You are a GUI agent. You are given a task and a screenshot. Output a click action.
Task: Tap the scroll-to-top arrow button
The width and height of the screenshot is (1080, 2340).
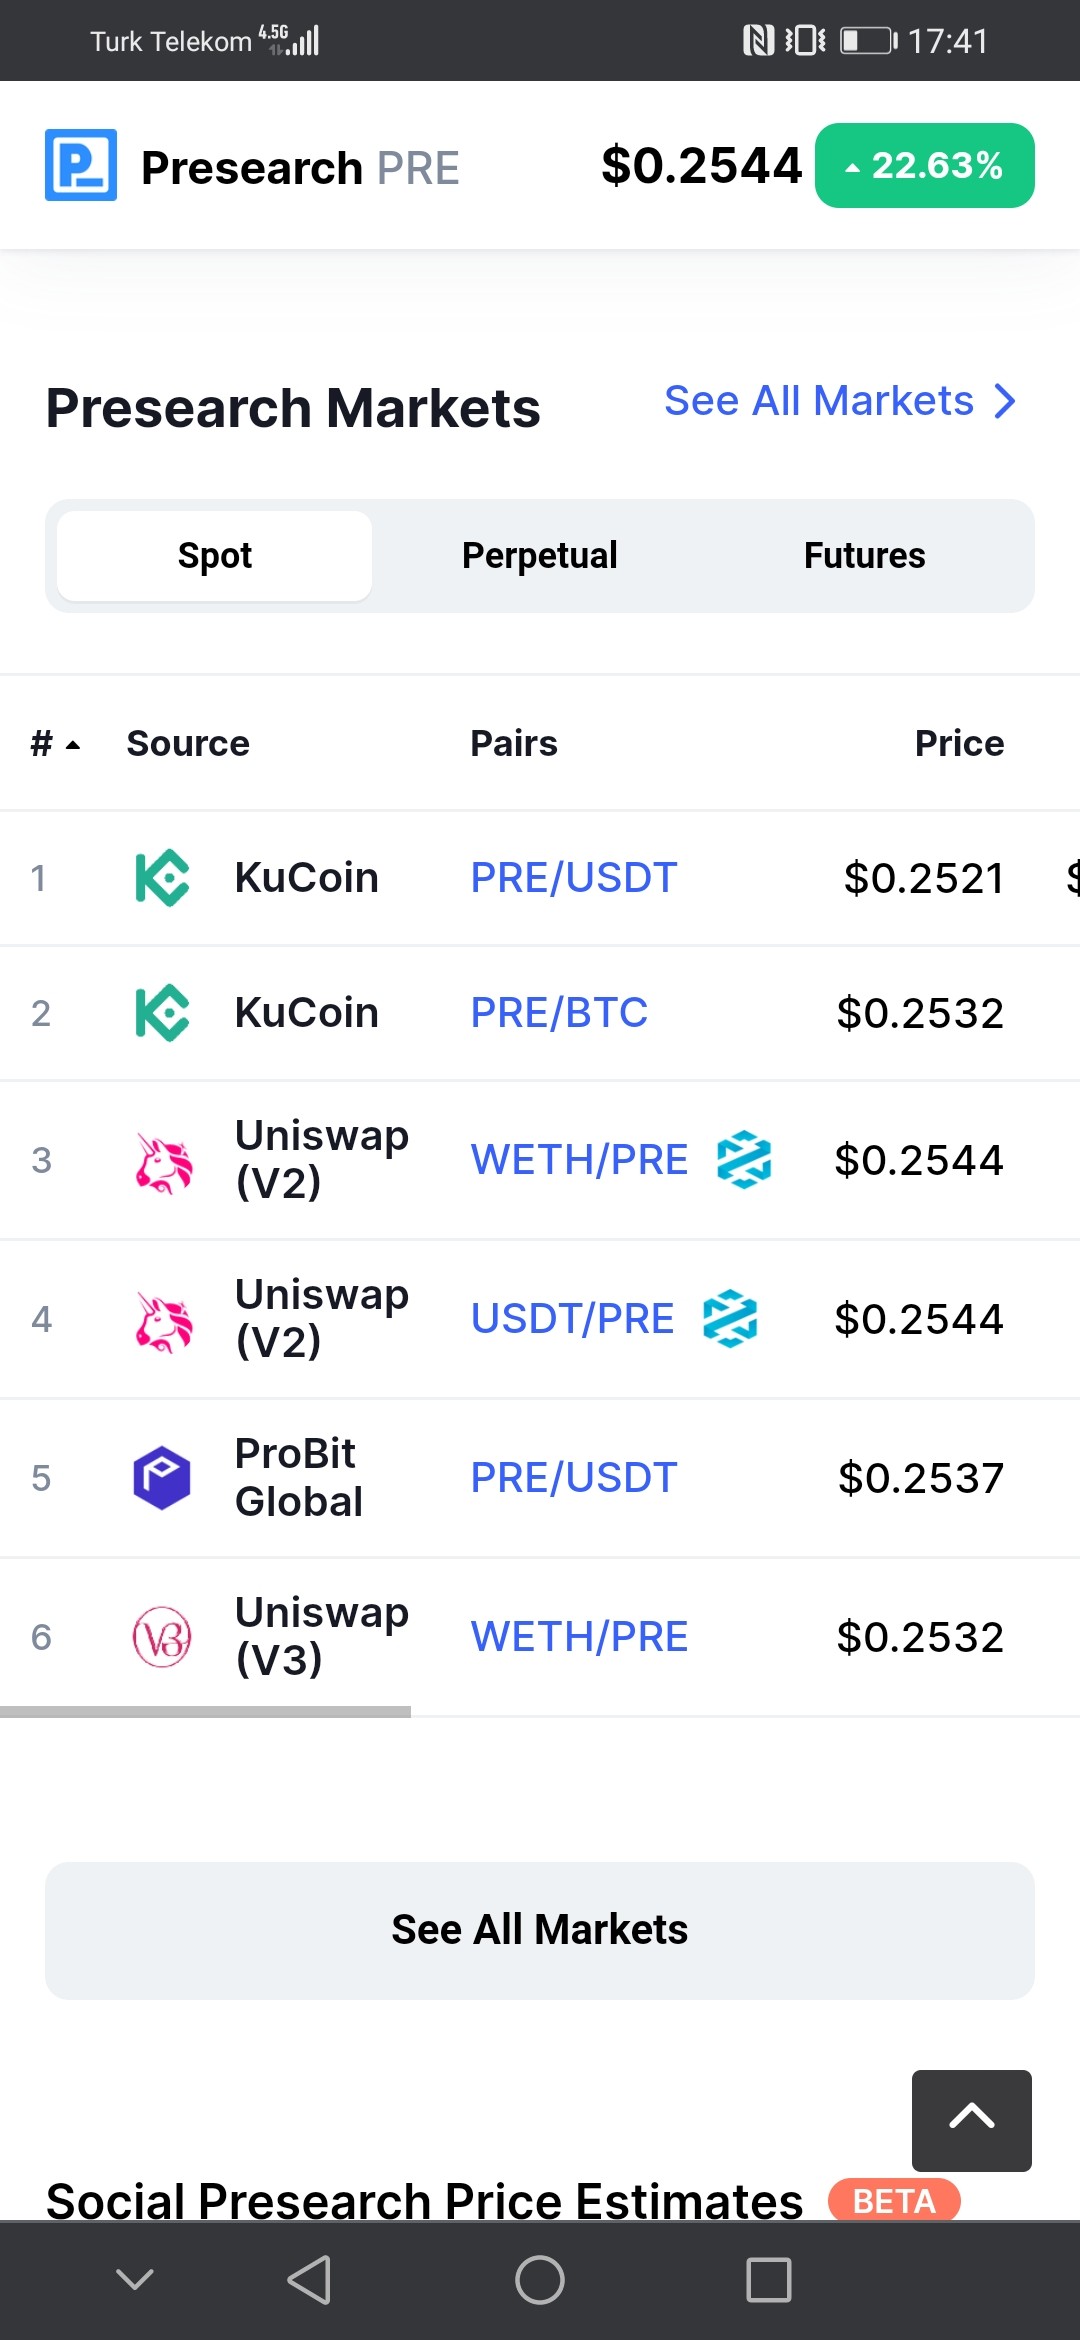coord(972,2120)
